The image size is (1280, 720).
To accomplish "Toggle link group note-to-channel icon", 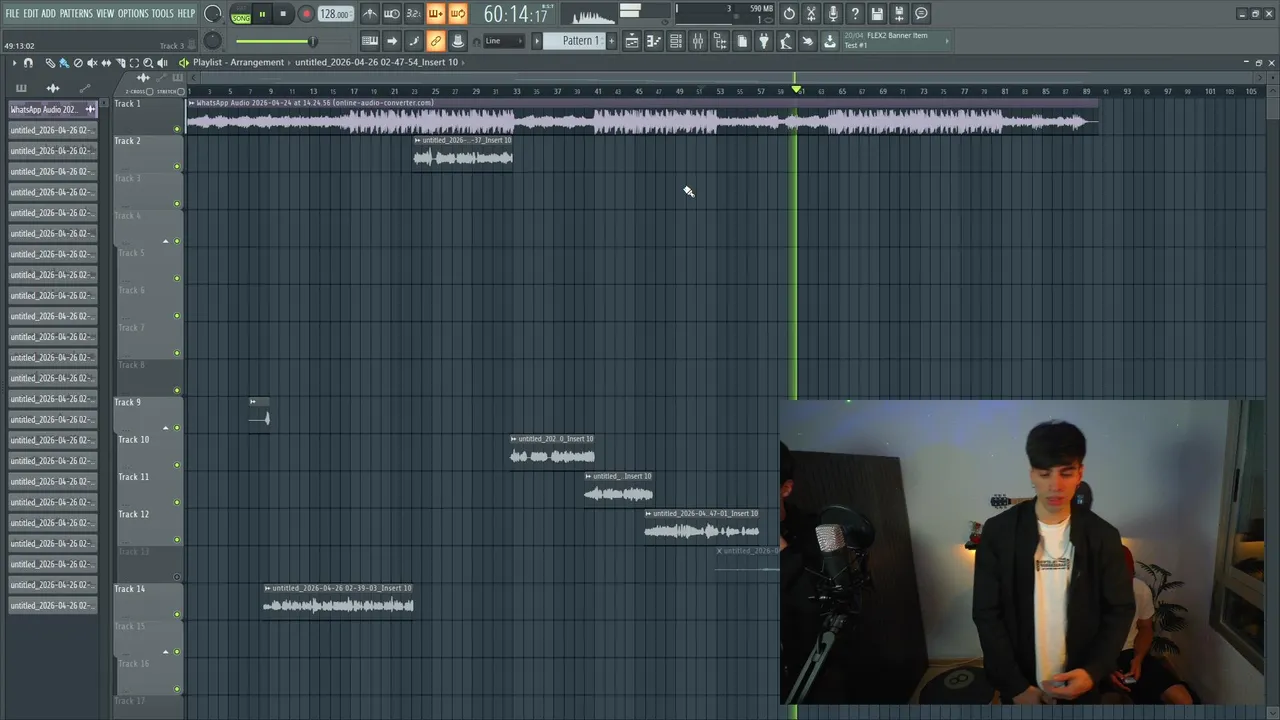I will pyautogui.click(x=435, y=41).
